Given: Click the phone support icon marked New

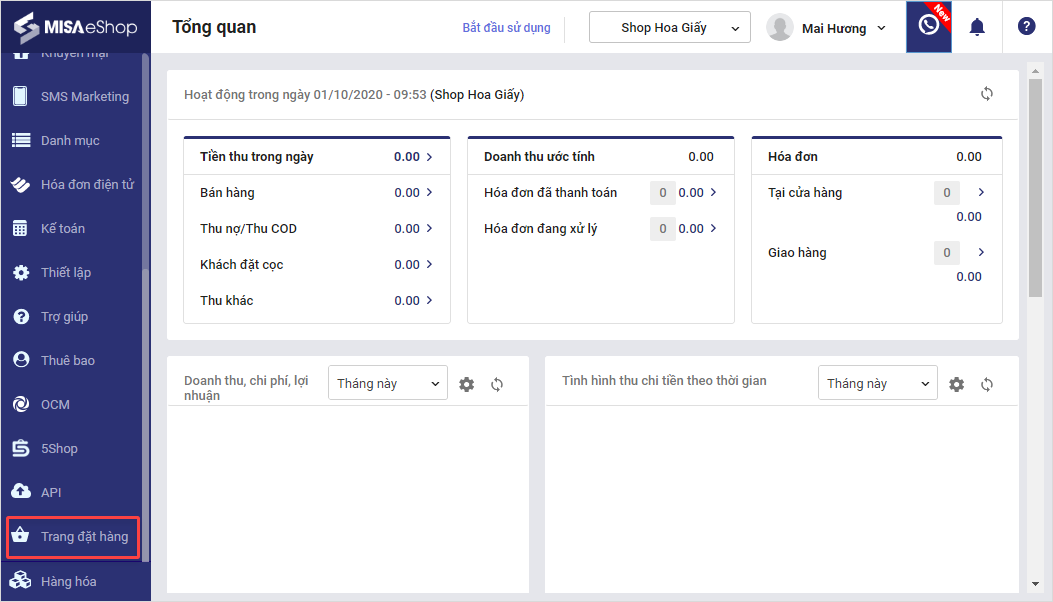Looking at the screenshot, I should [x=928, y=27].
